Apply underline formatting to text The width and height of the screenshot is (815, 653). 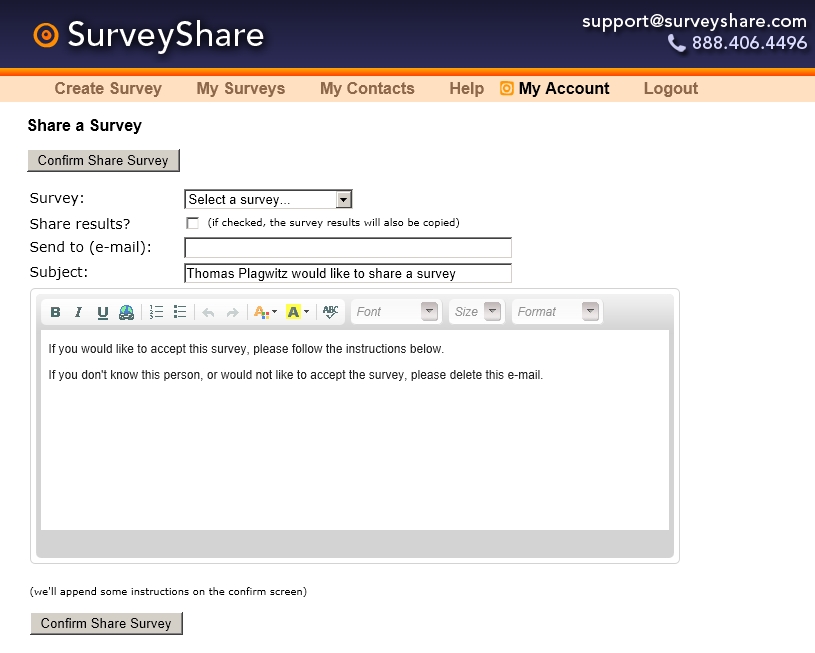tap(102, 312)
